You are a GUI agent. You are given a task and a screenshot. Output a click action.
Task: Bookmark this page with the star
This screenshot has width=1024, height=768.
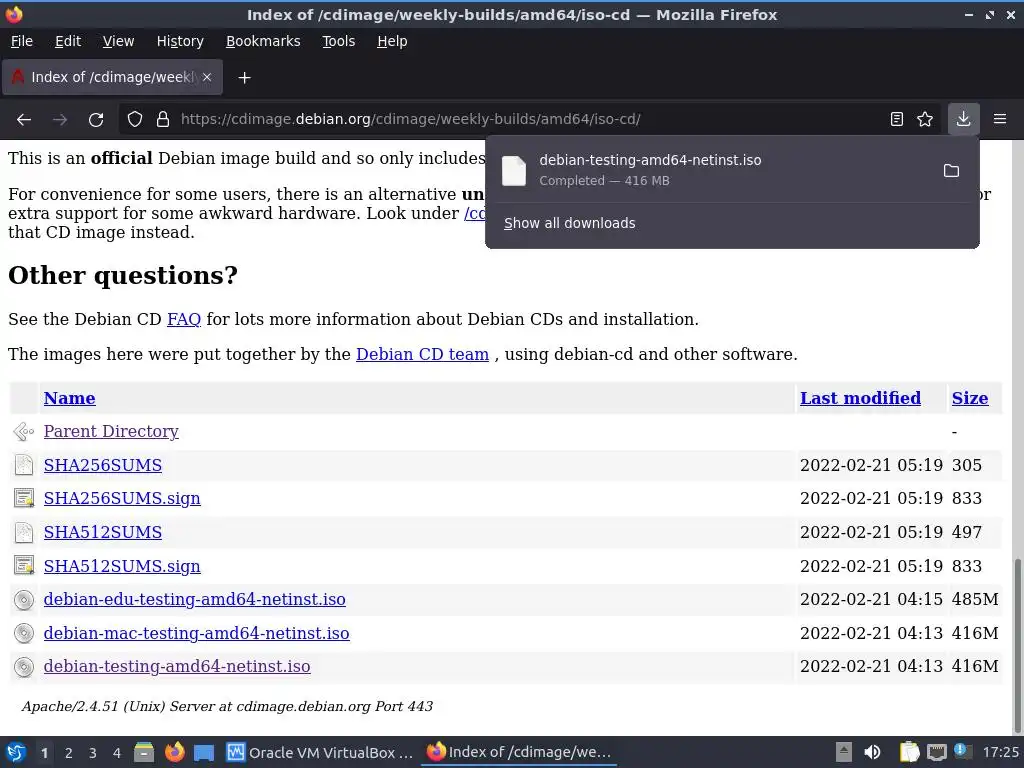click(x=925, y=120)
